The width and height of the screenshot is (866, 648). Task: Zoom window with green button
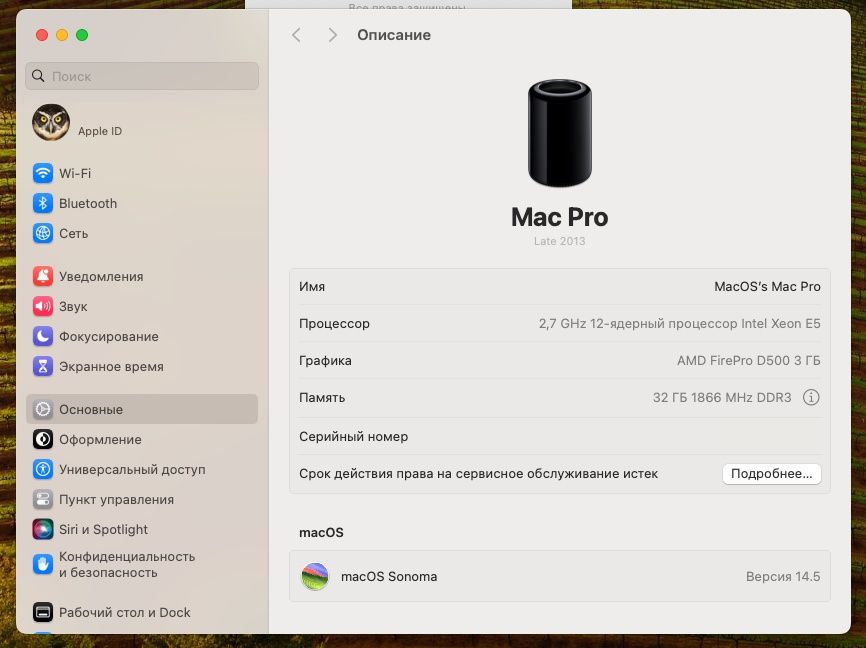82,35
